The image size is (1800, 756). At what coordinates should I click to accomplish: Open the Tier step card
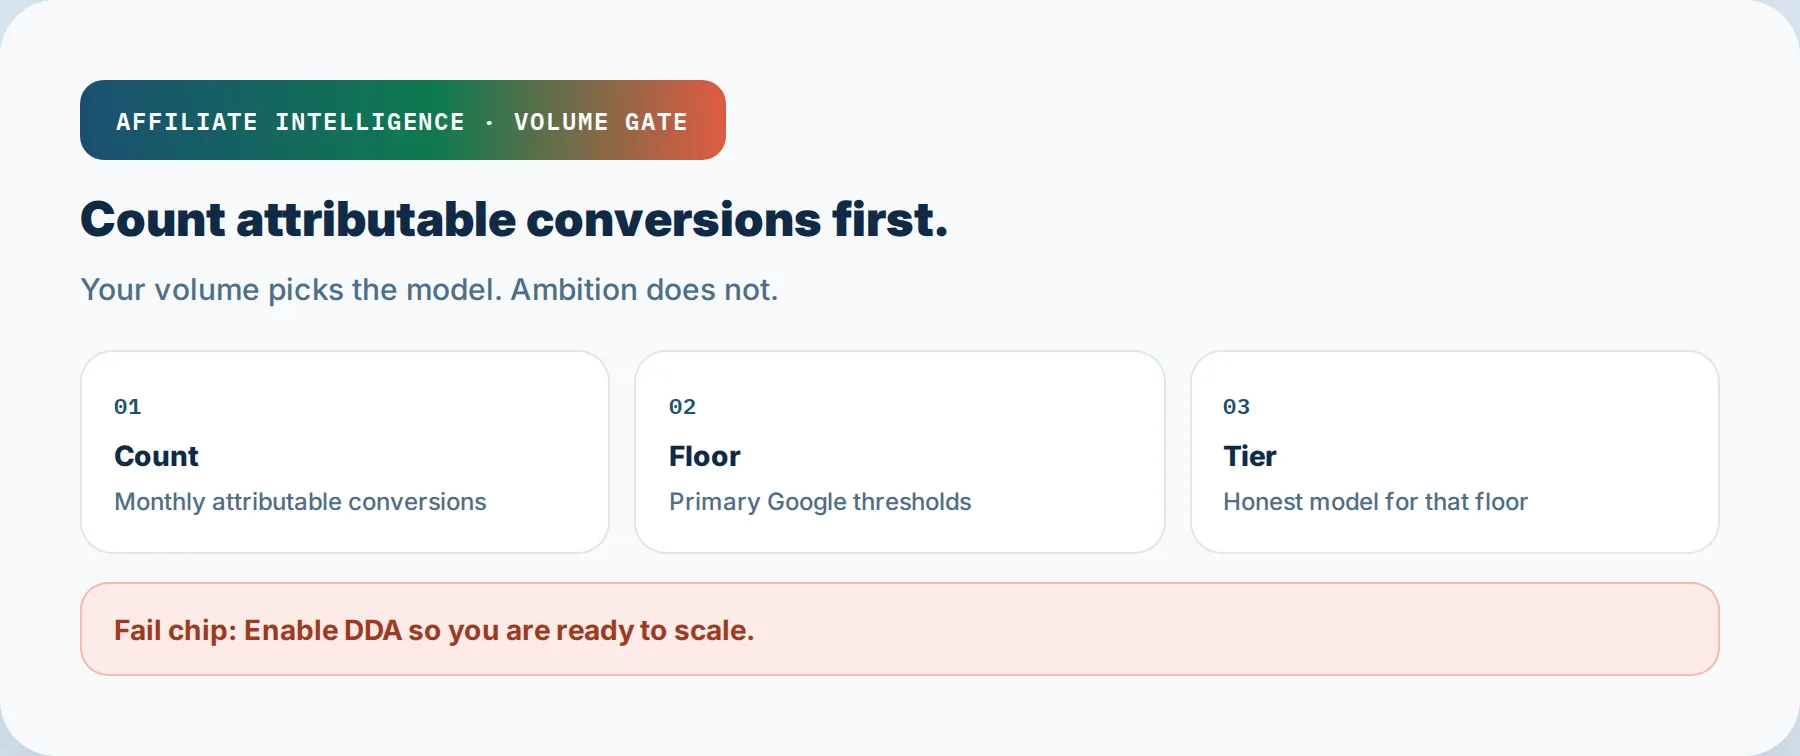click(1455, 452)
